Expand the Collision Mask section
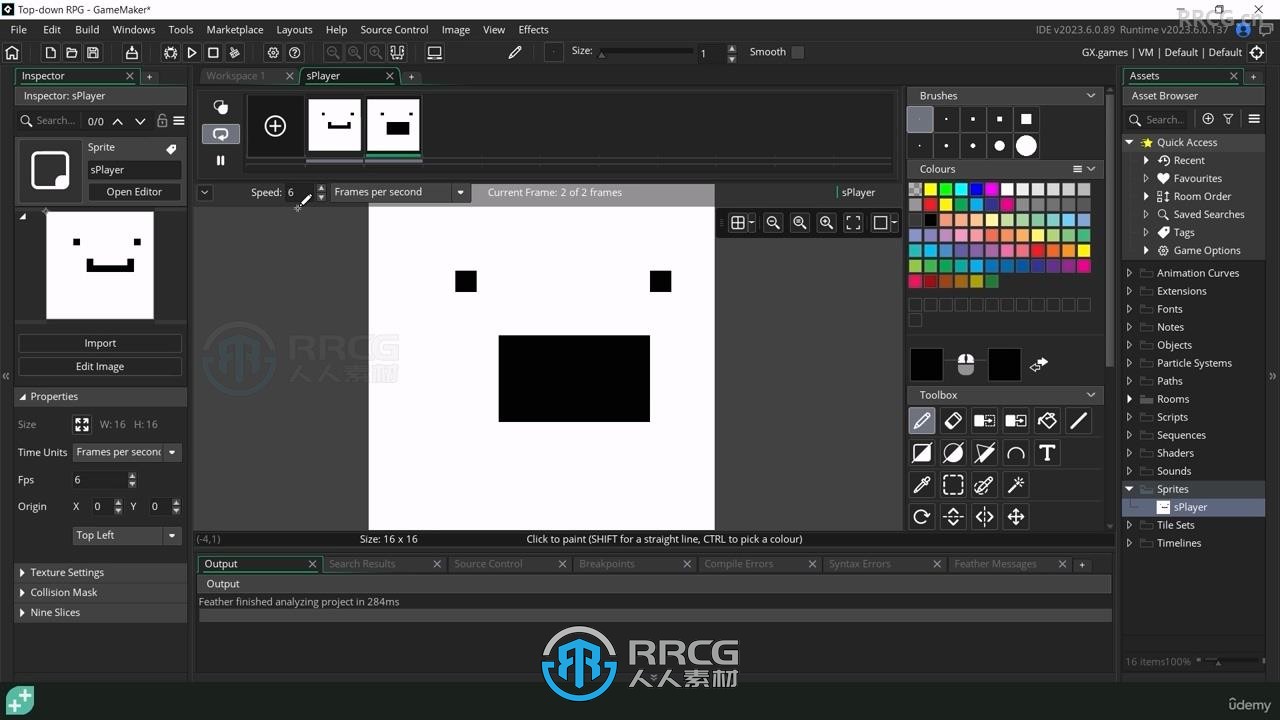Viewport: 1280px width, 720px height. 100,592
